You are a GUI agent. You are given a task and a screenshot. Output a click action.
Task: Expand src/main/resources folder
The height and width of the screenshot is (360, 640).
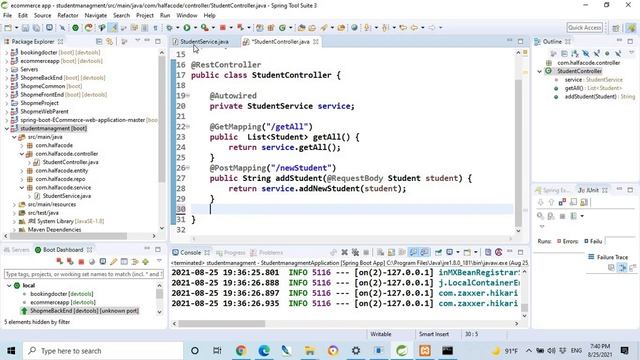(x=14, y=204)
